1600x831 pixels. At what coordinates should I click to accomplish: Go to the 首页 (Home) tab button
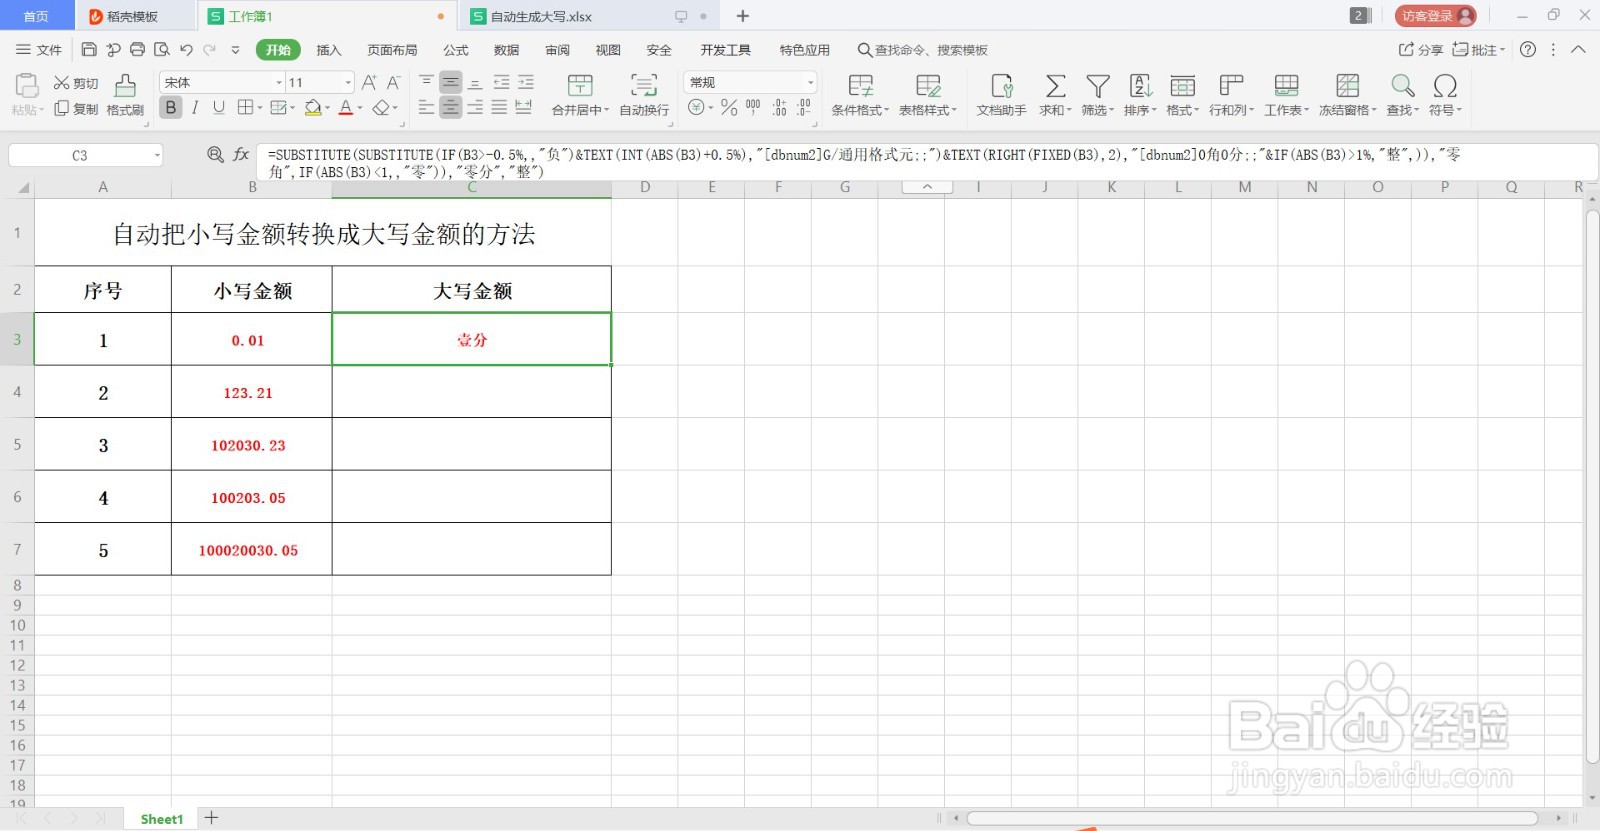[36, 16]
